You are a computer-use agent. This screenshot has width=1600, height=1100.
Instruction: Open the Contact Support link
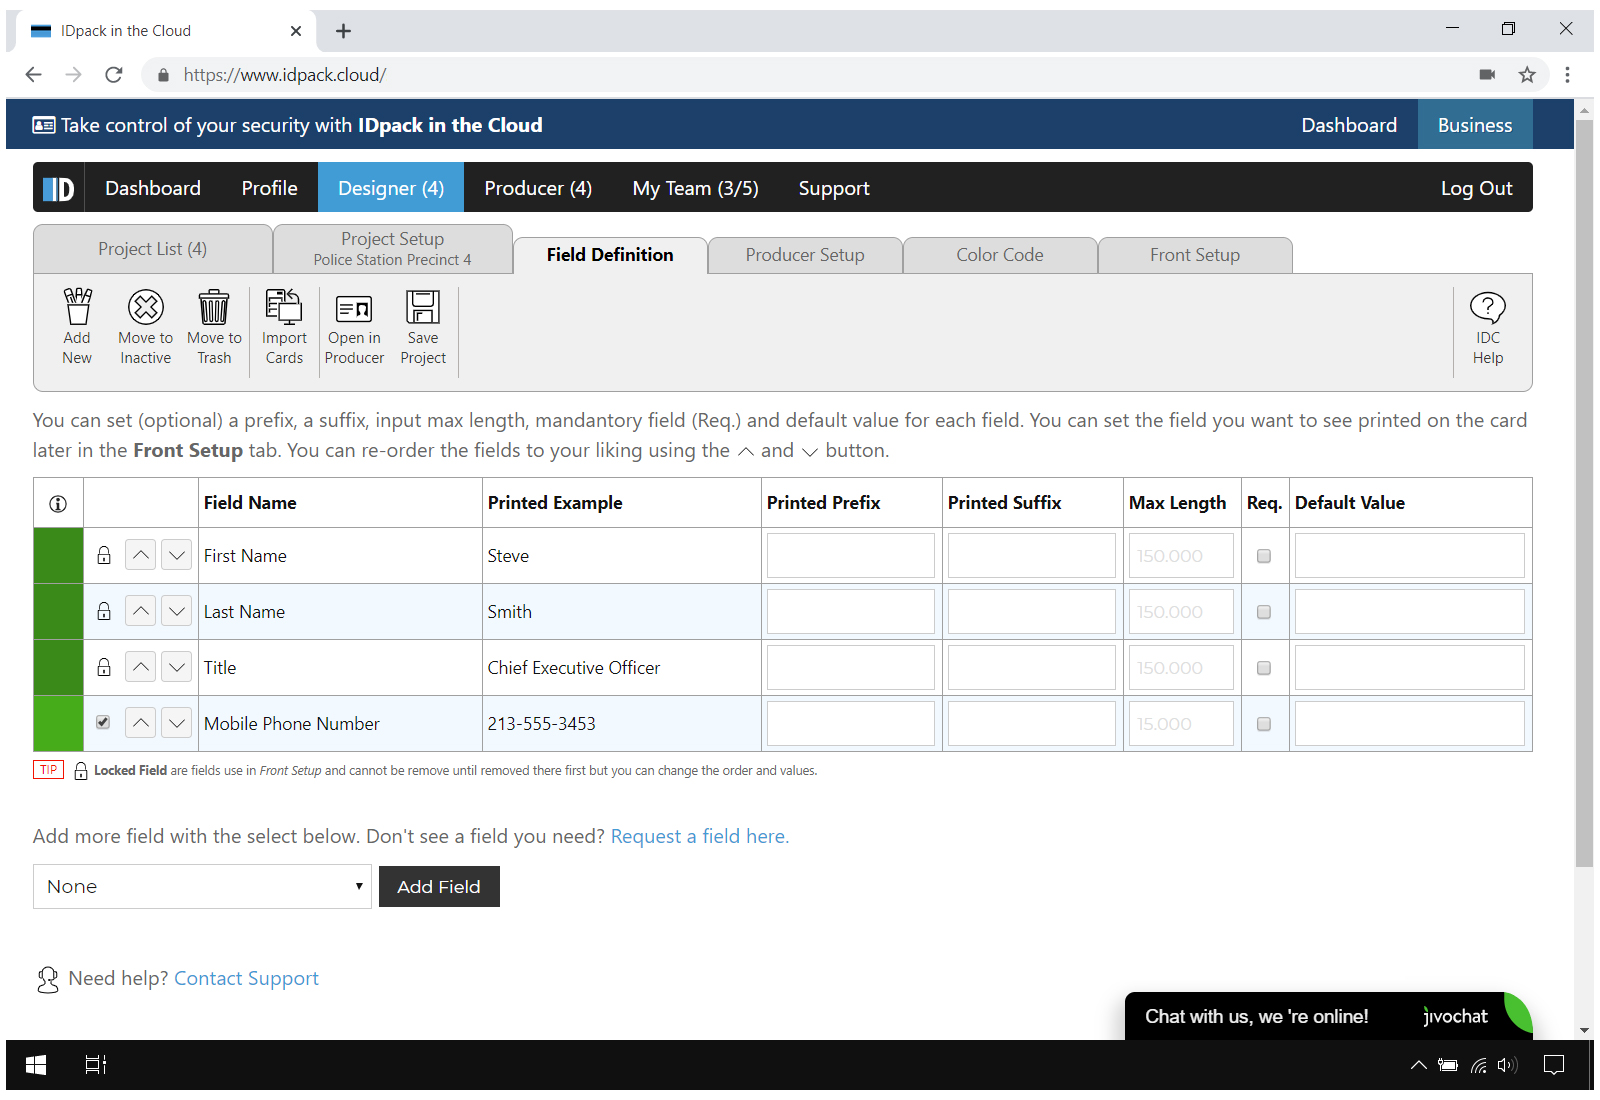[x=246, y=978]
